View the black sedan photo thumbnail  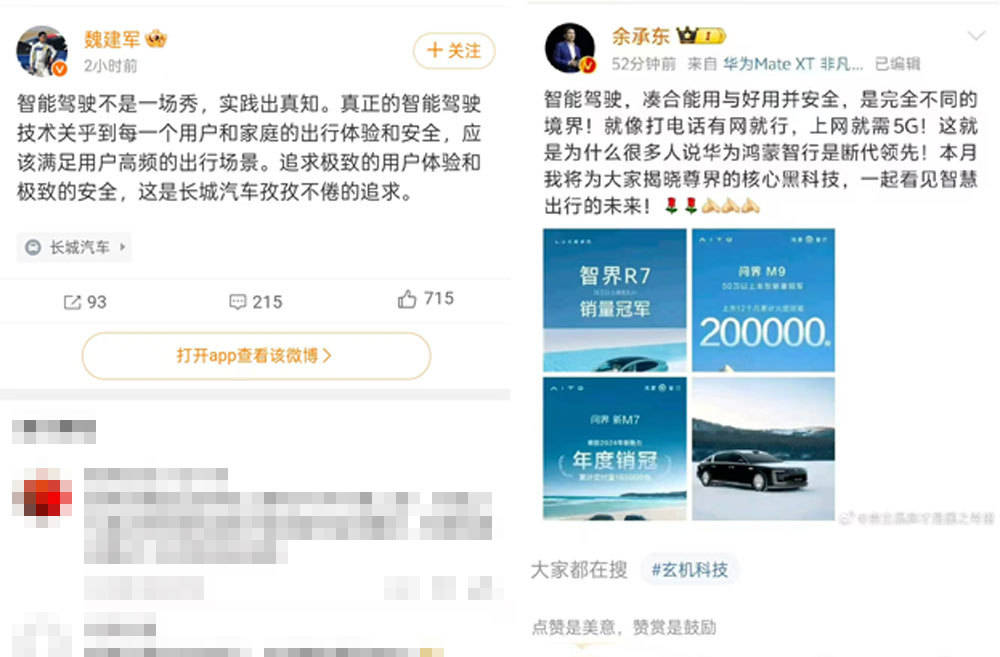coord(763,448)
